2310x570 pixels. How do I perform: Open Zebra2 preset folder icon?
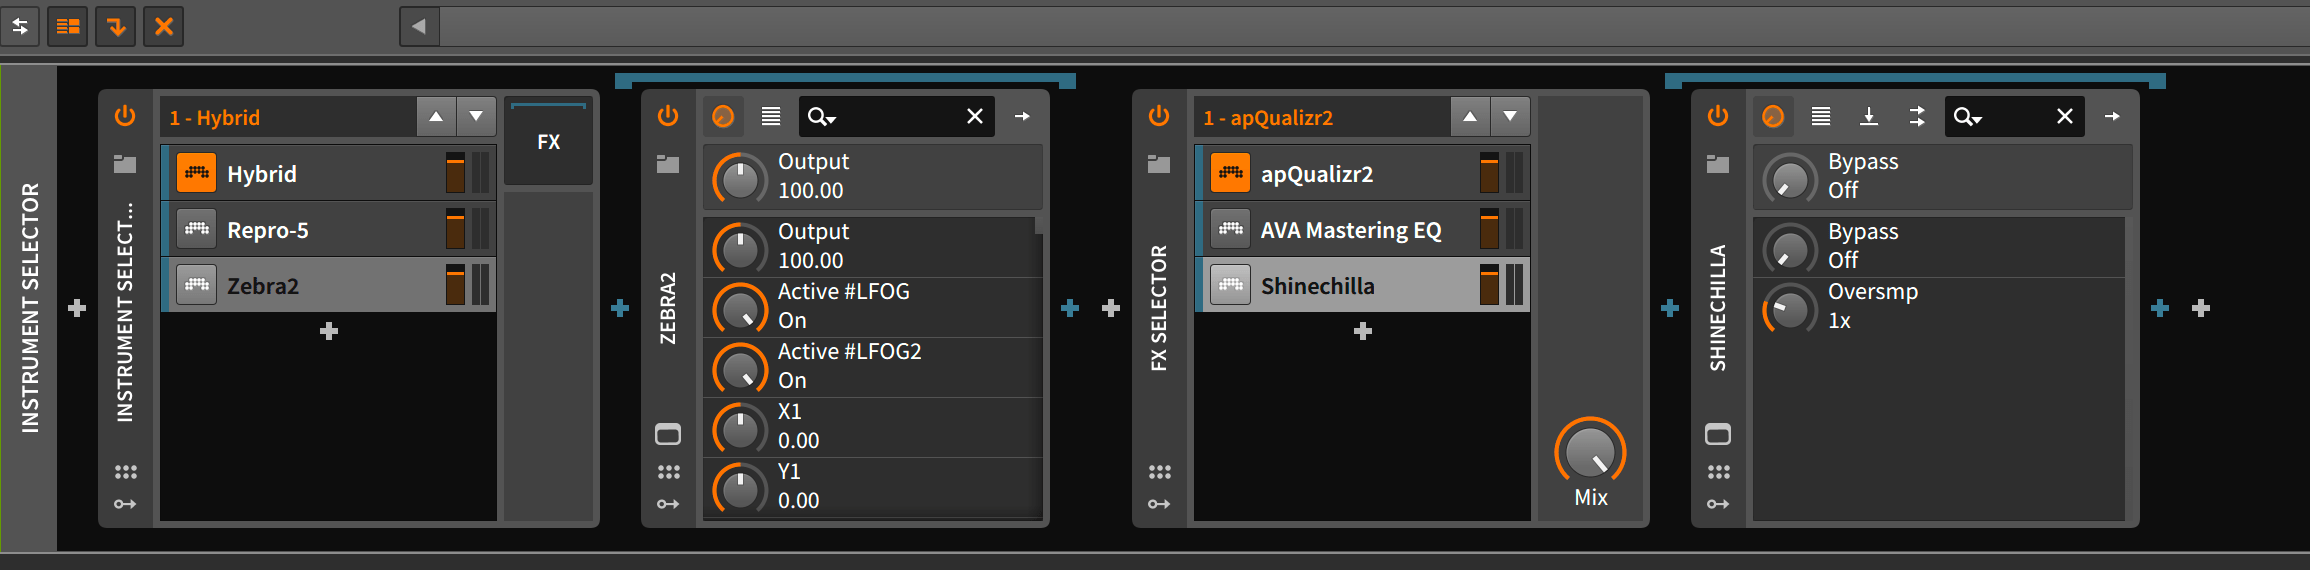(x=668, y=164)
